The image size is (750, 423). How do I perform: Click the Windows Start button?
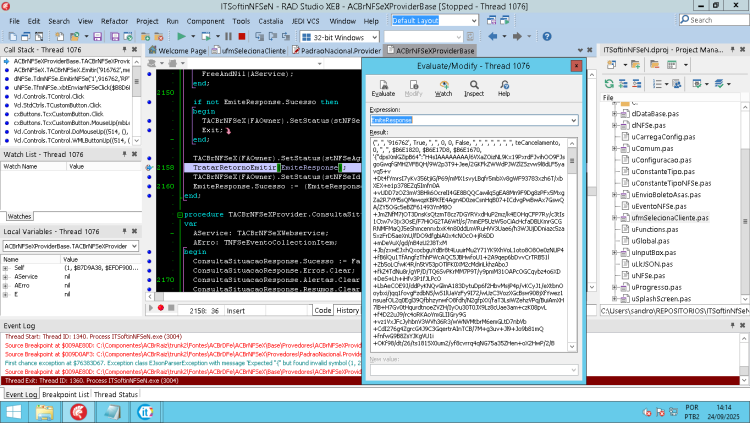tap(13, 412)
